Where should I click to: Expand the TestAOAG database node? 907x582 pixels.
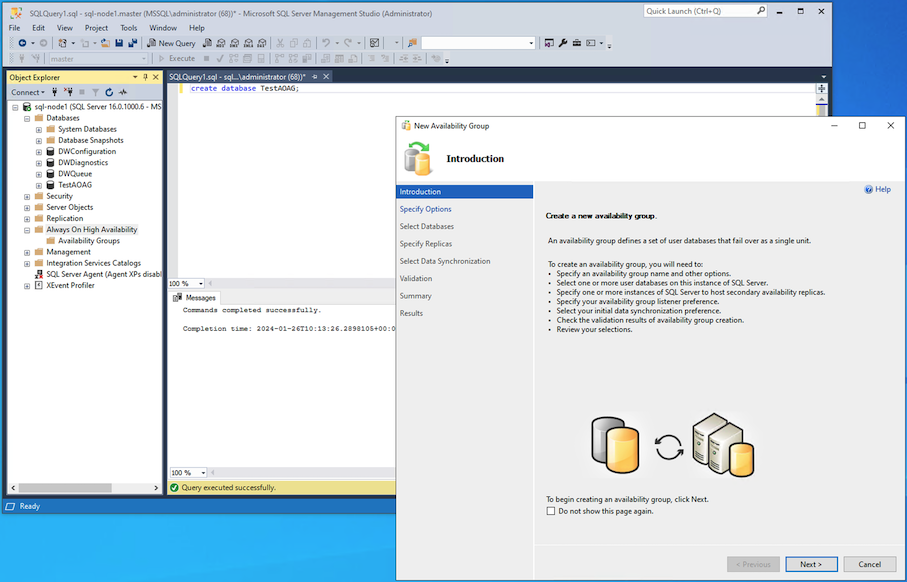coord(39,185)
